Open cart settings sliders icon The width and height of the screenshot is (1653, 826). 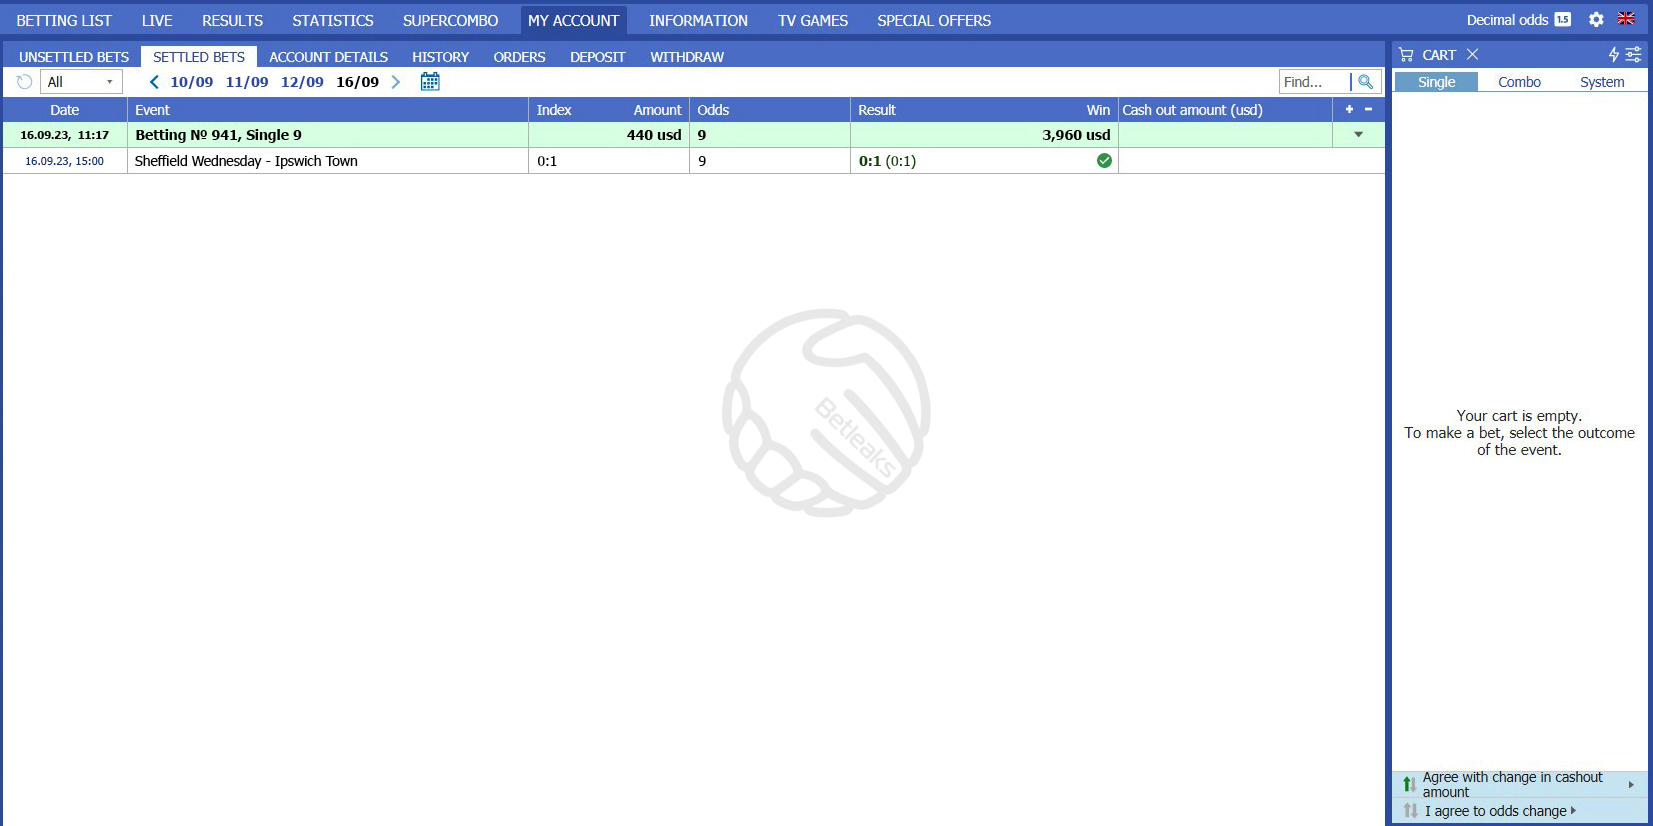[x=1633, y=54]
